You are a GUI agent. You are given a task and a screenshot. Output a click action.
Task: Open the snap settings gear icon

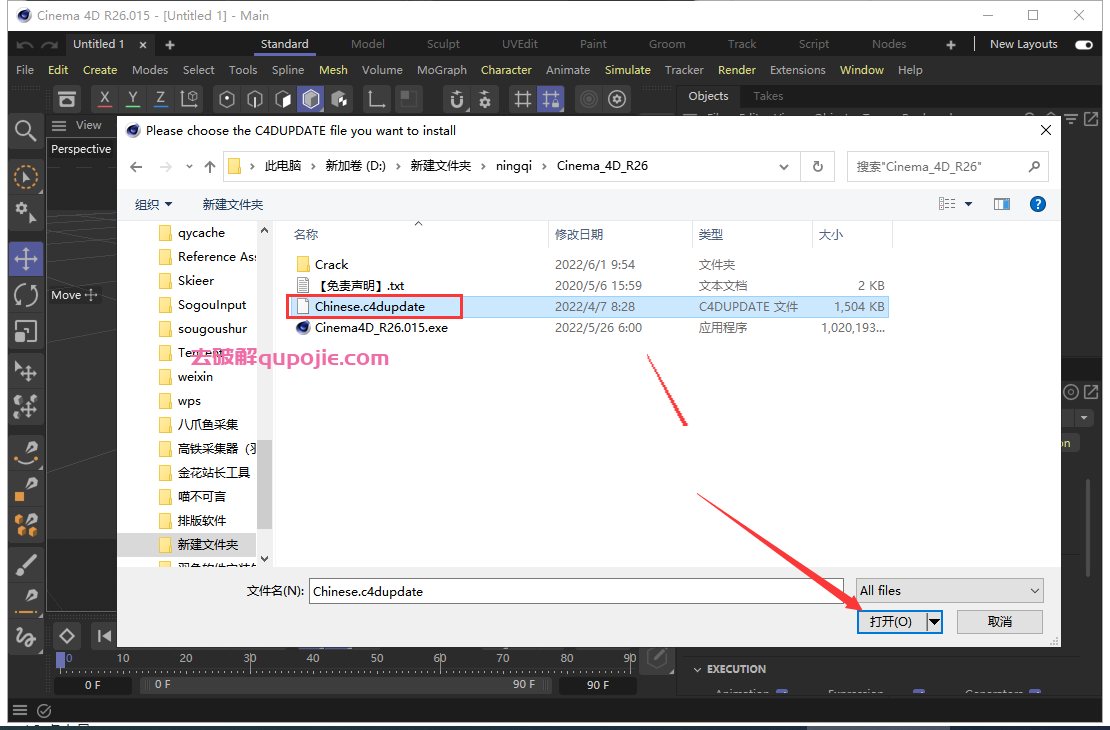[x=485, y=99]
